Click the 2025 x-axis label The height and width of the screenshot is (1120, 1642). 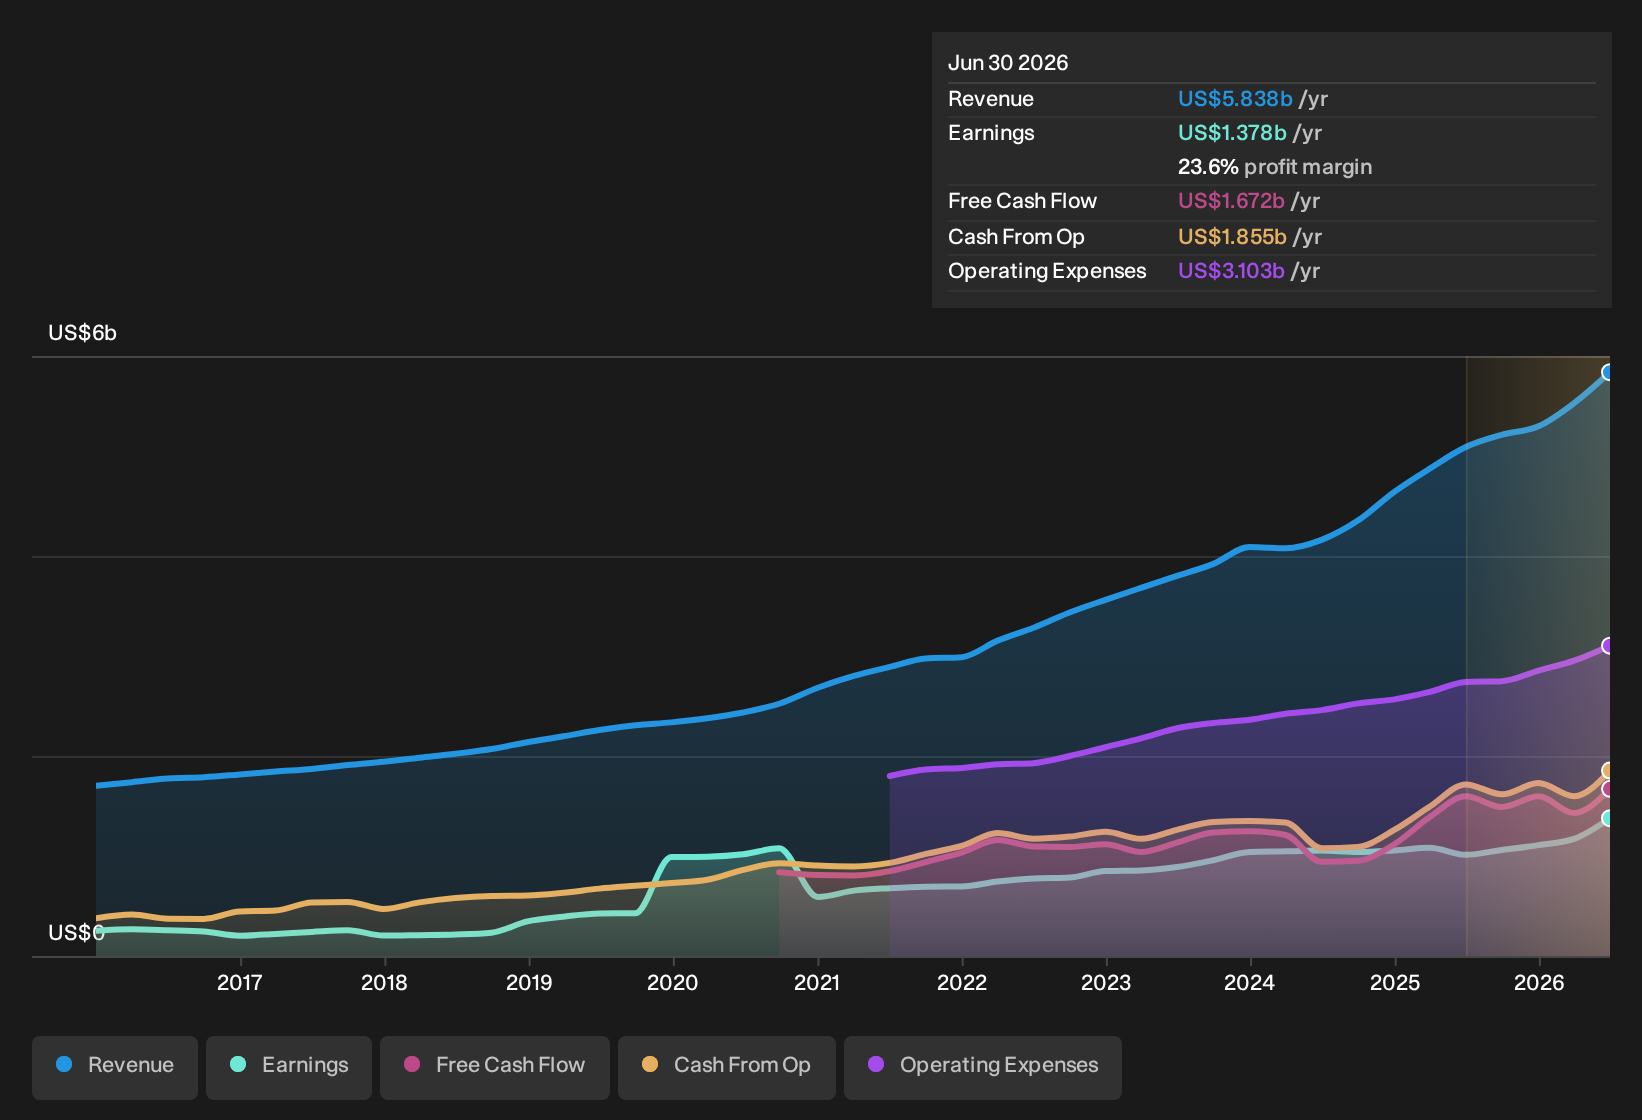pyautogui.click(x=1395, y=983)
